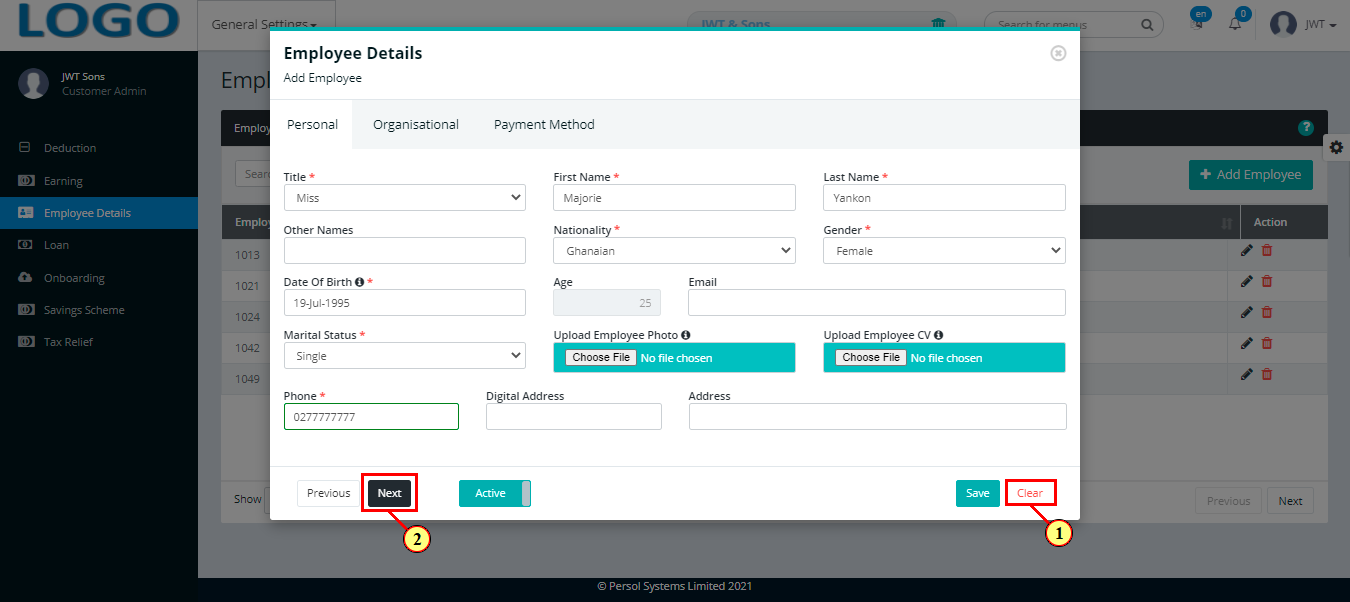Click the red trash icon for row 1049
Viewport: 1350px width, 602px height.
click(1267, 375)
